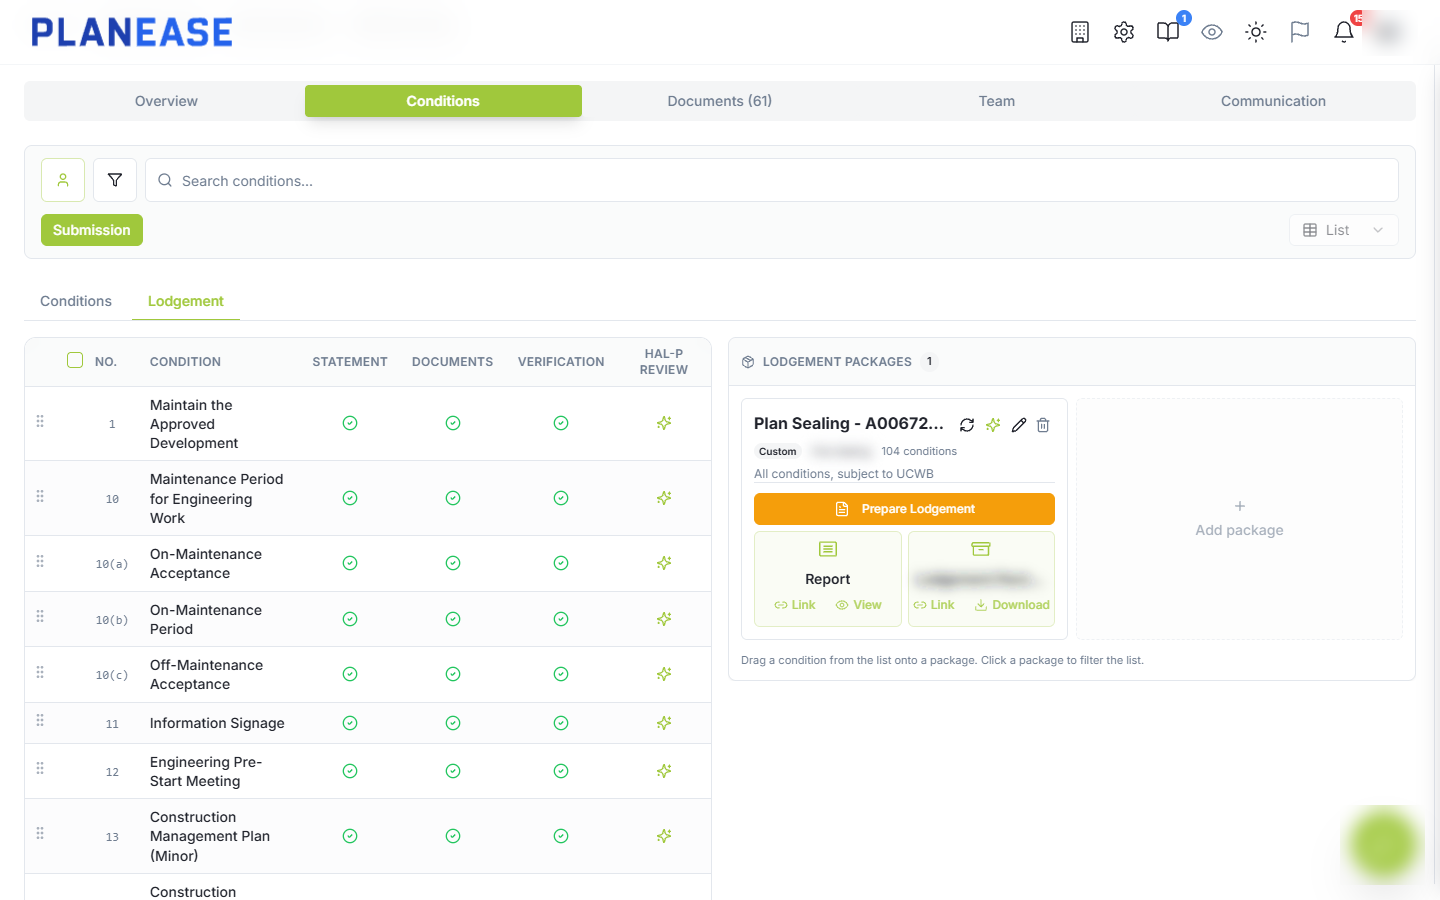Open the settings gear icon
1440x900 pixels.
pyautogui.click(x=1124, y=32)
